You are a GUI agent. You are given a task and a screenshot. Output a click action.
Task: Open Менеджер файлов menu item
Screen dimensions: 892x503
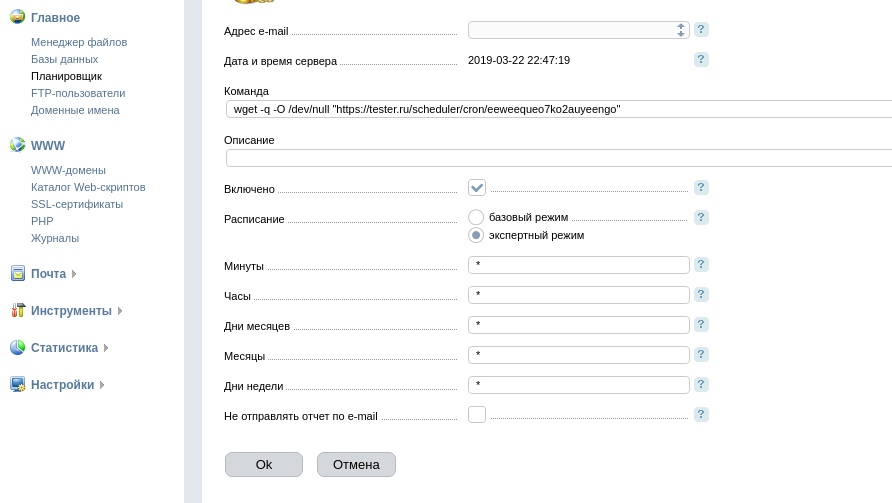(79, 42)
